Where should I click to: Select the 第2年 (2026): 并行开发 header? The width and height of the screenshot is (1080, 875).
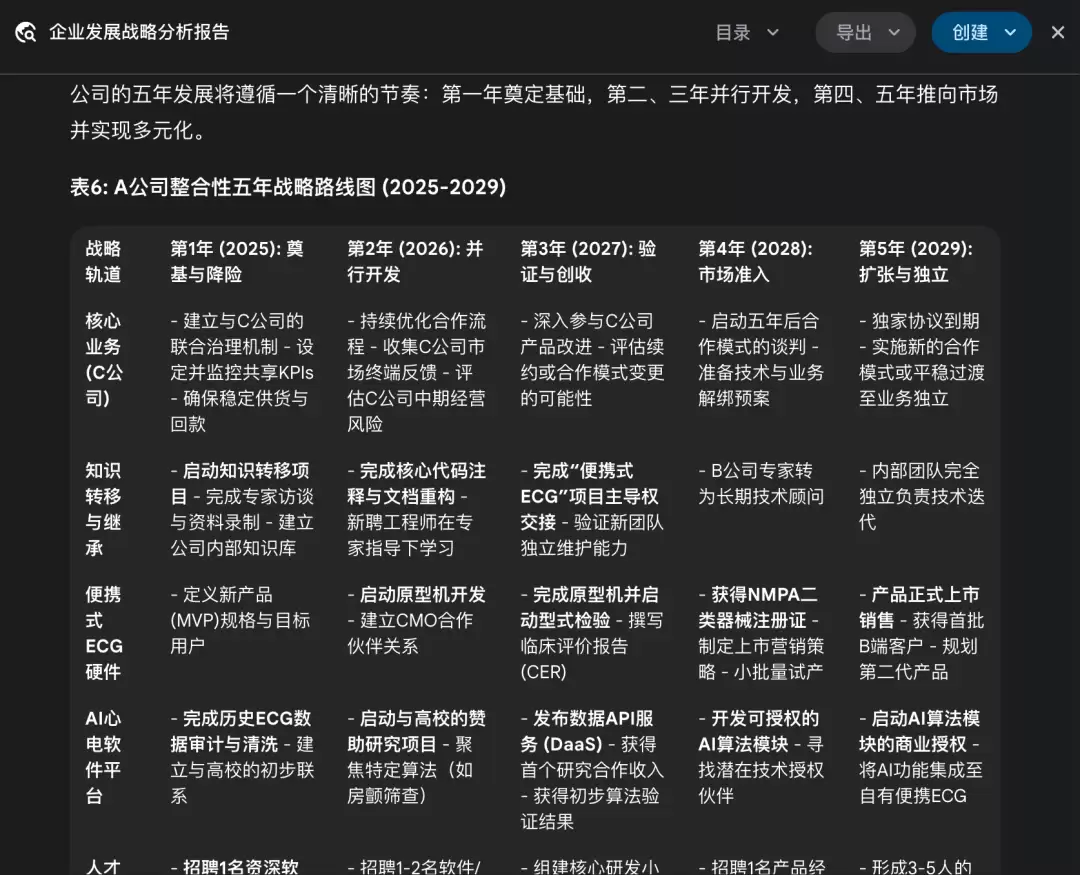click(x=415, y=262)
